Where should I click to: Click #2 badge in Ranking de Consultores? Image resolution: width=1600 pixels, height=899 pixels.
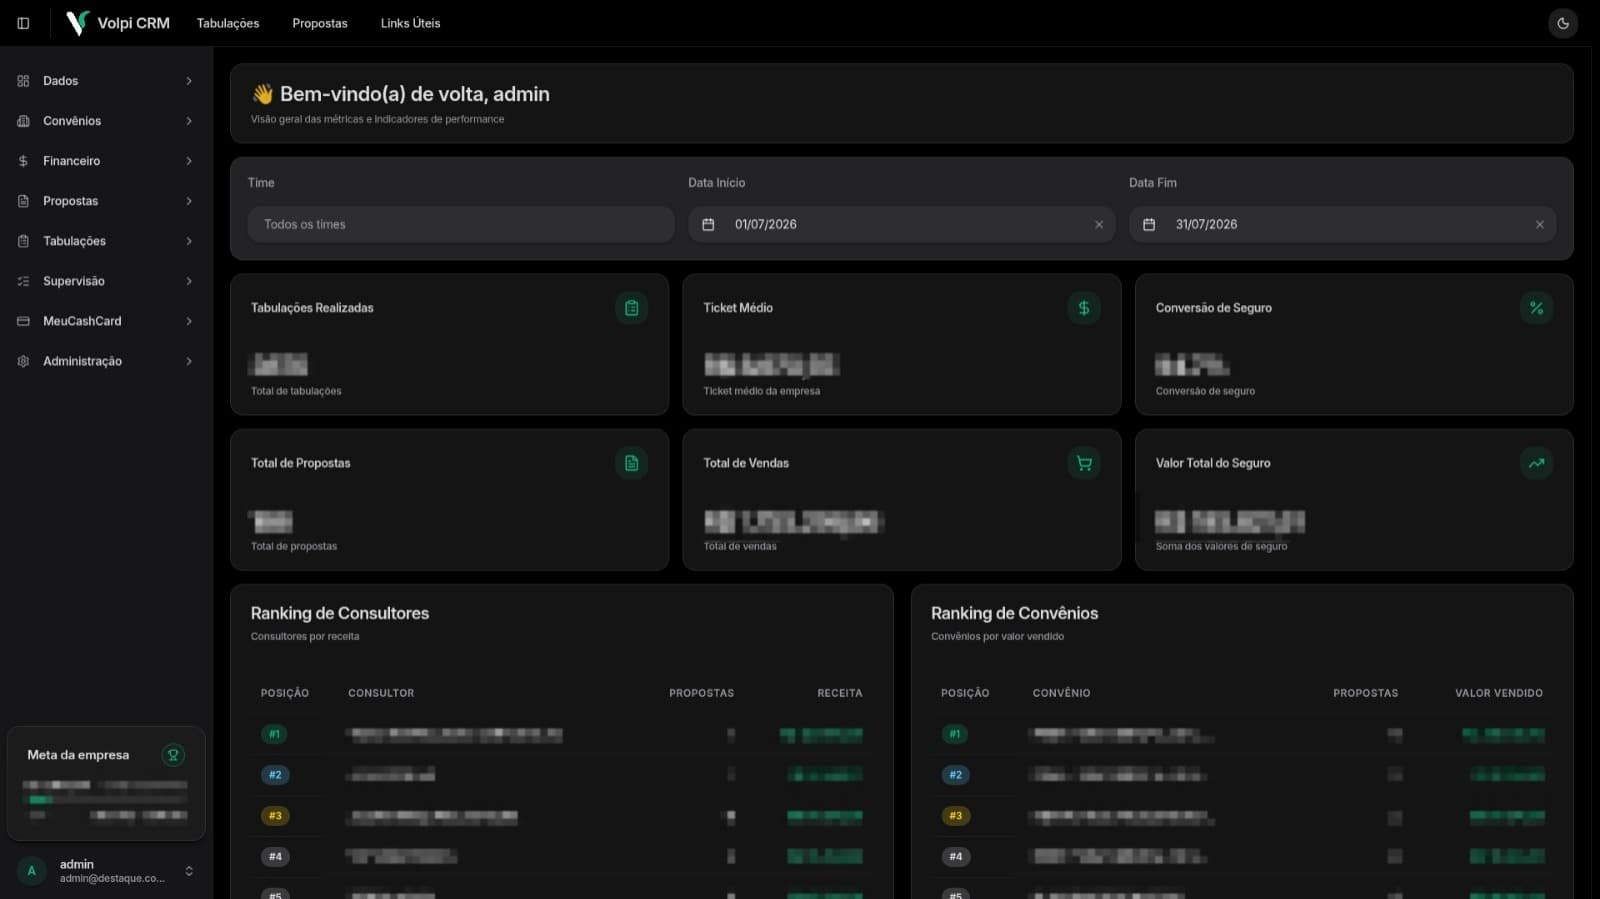coord(275,775)
